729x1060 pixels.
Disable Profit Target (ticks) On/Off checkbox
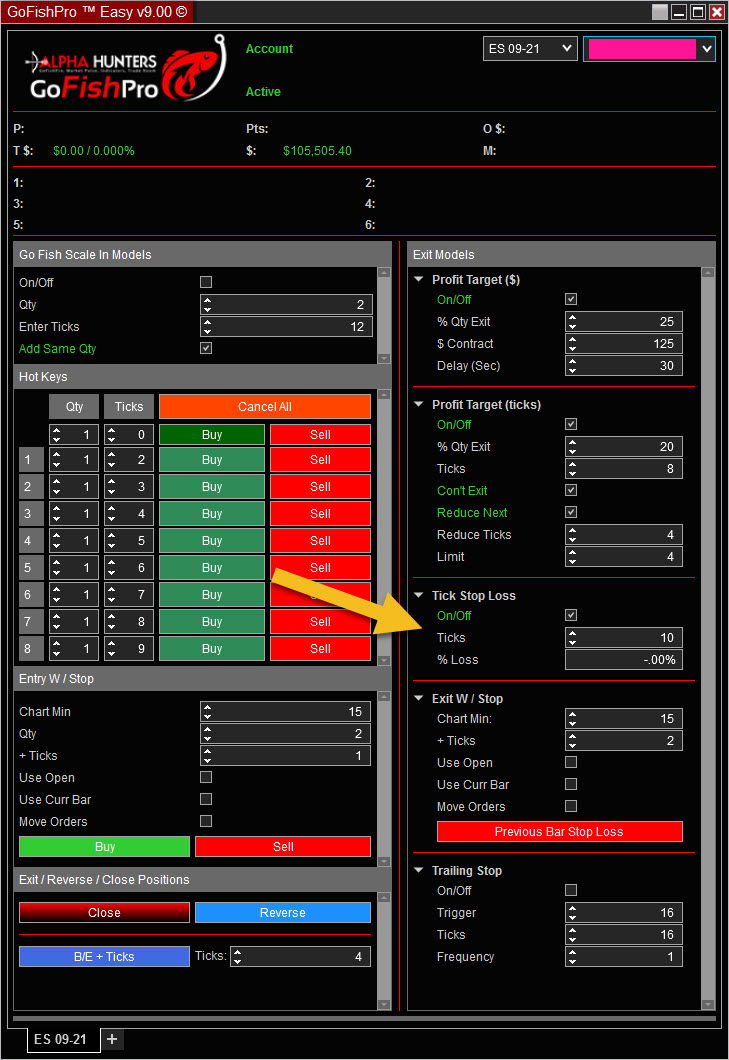[x=571, y=424]
